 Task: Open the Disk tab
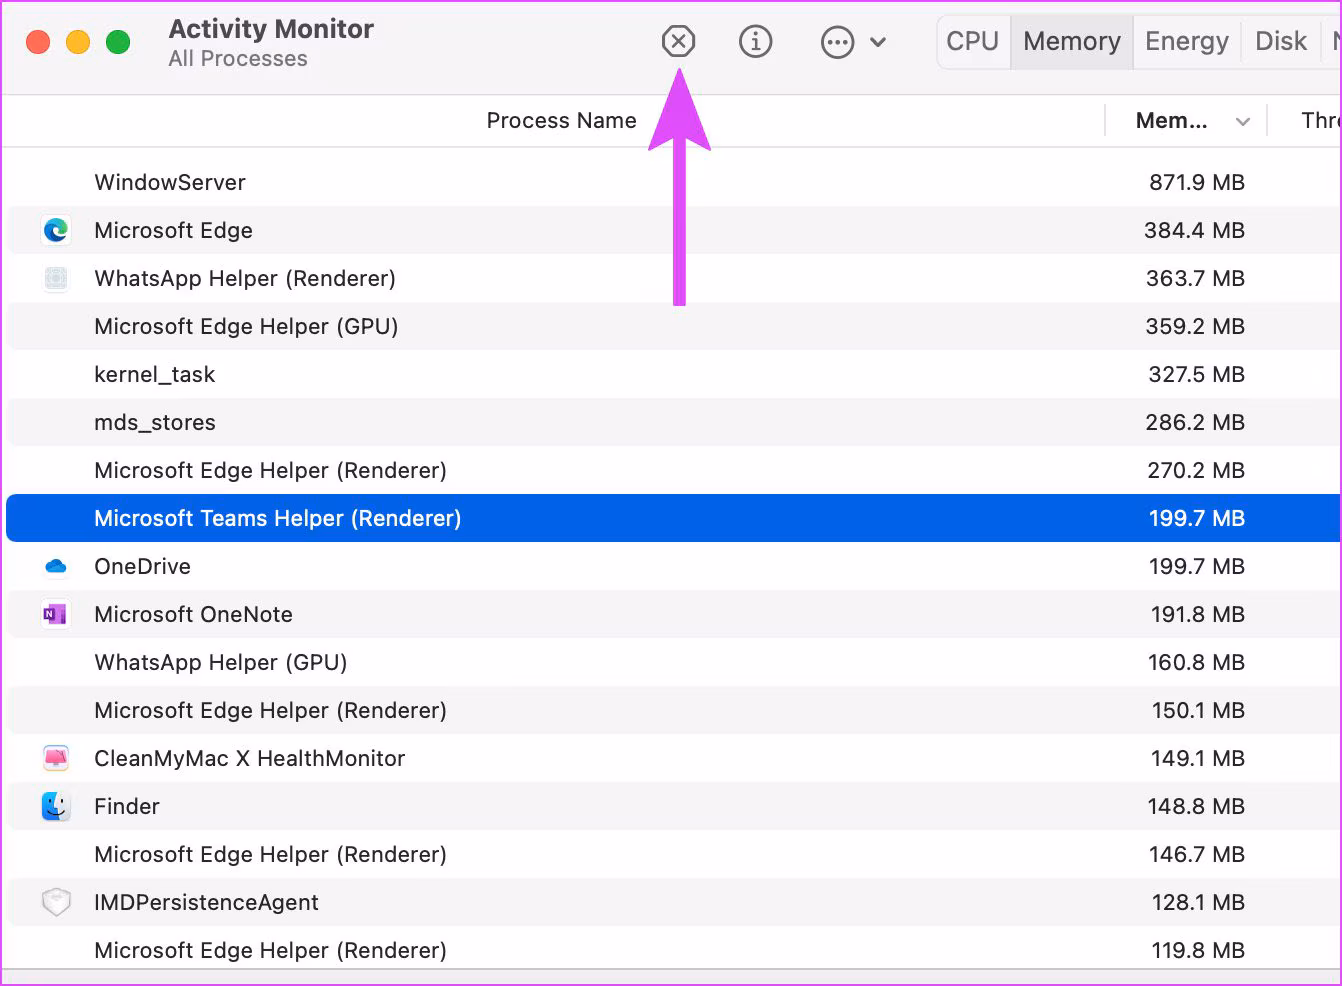[1280, 42]
